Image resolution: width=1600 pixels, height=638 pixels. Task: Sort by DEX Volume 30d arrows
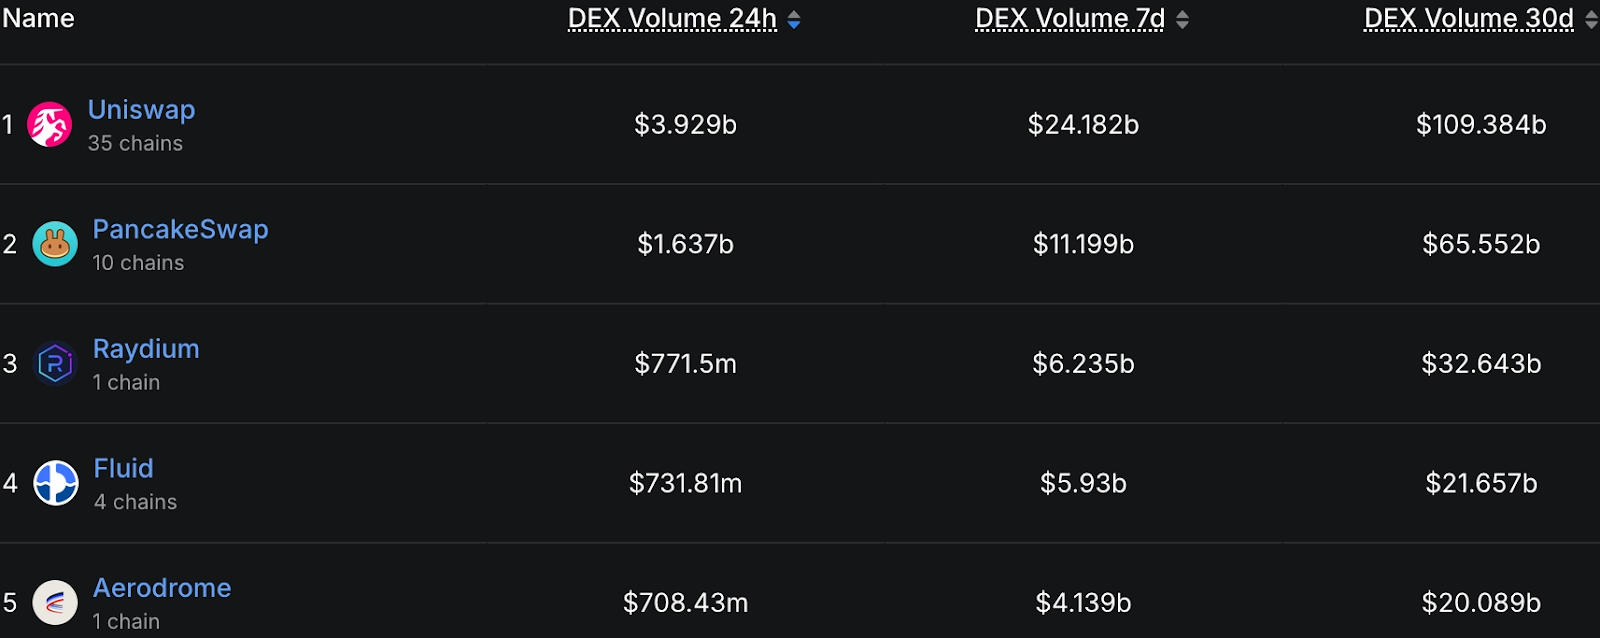(1591, 19)
